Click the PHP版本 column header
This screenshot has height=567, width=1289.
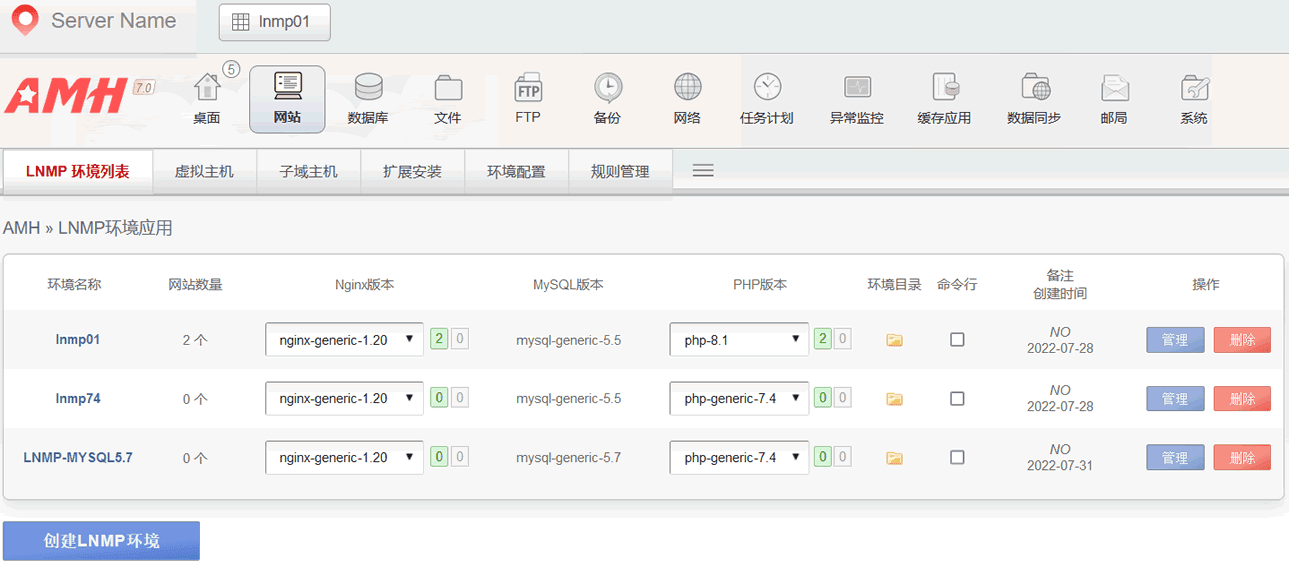(760, 284)
